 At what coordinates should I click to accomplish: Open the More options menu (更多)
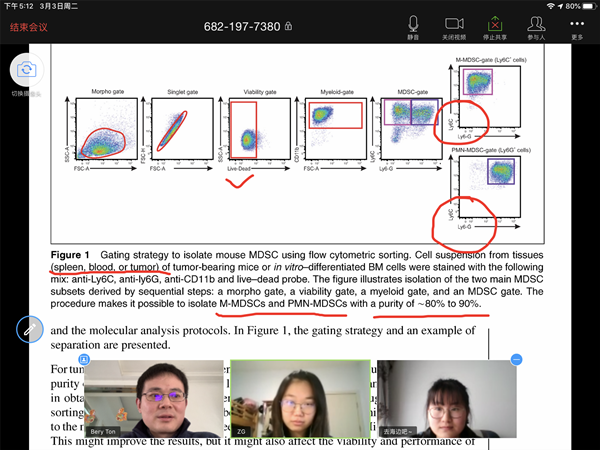577,26
